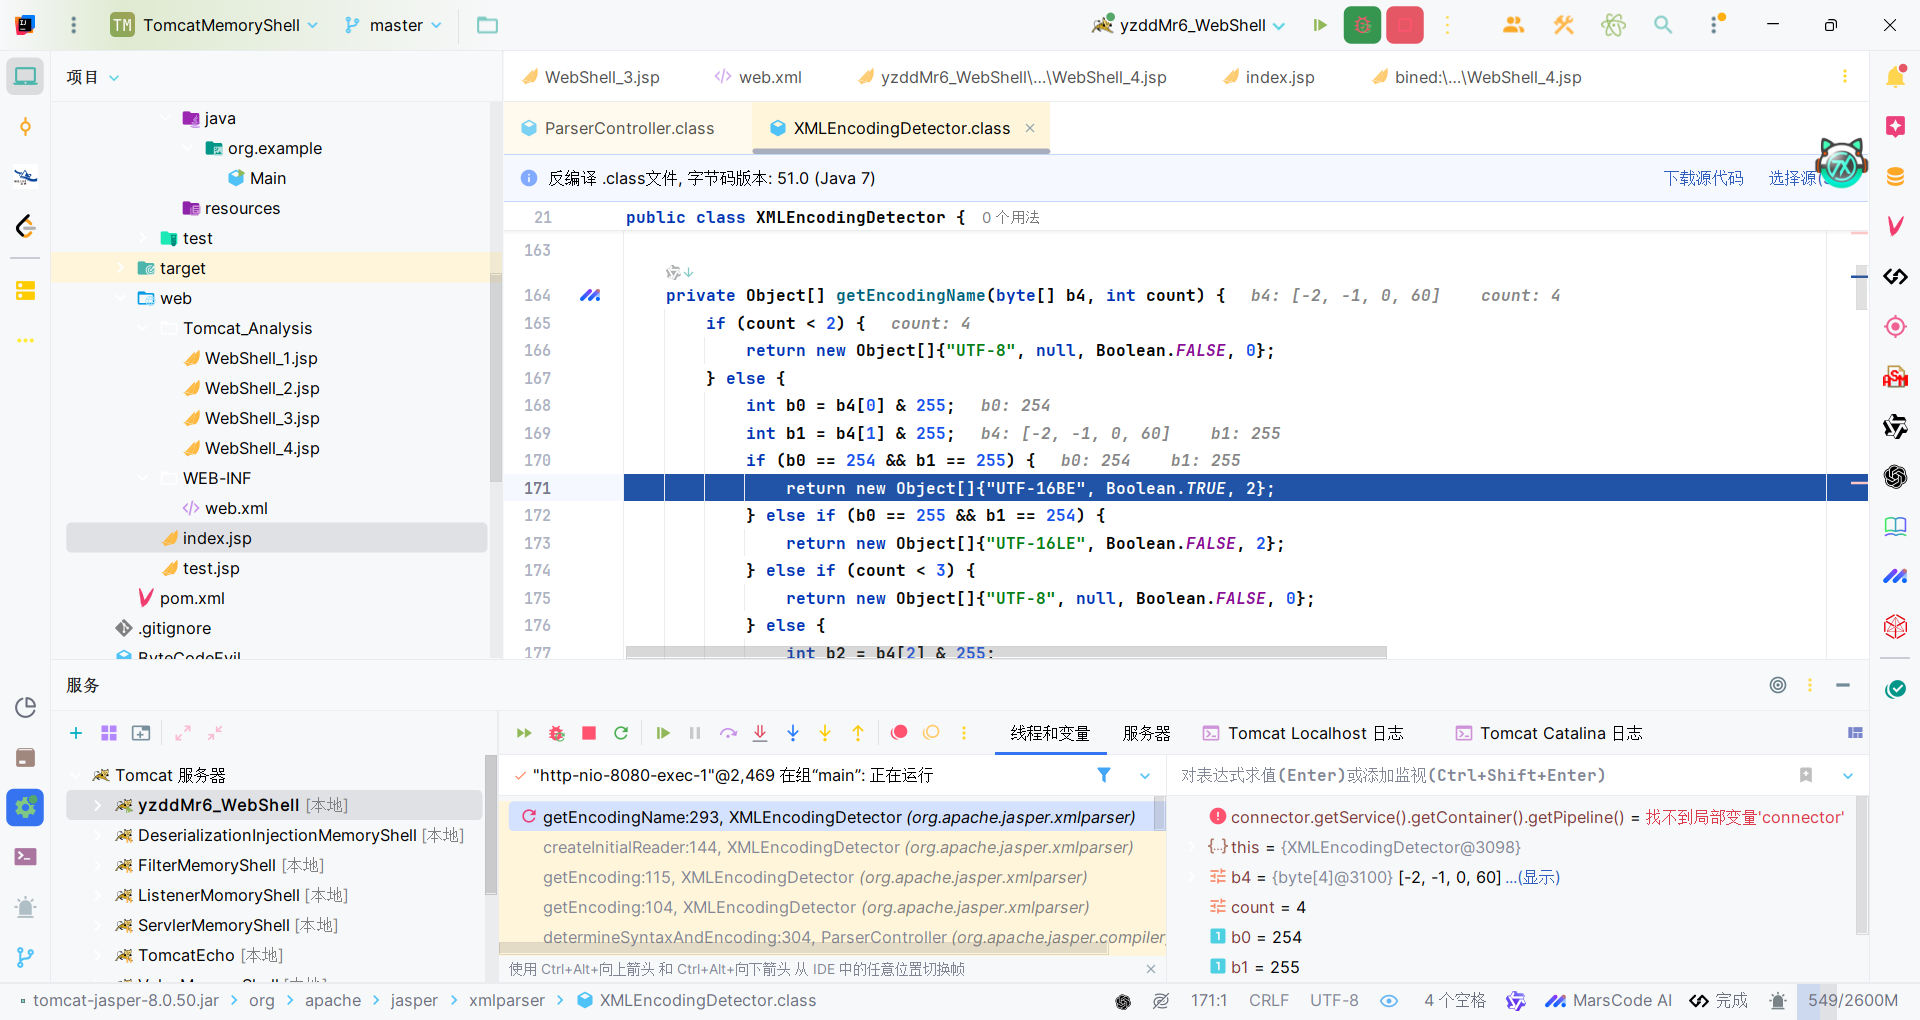Expand yzddMr6_WebShell service node

(97, 805)
